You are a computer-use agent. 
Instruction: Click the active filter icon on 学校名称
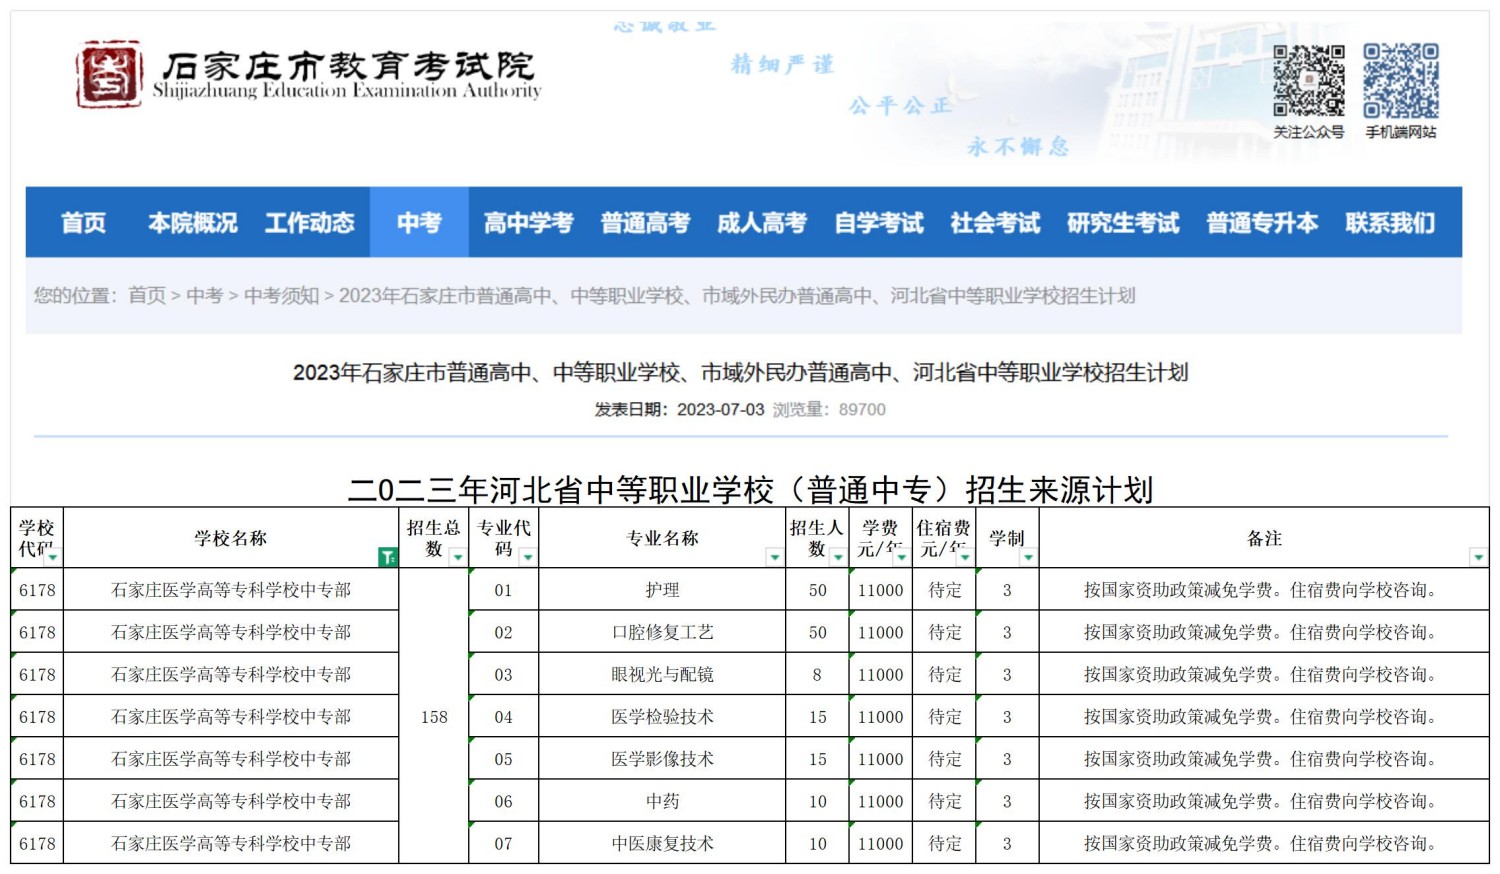(x=387, y=557)
